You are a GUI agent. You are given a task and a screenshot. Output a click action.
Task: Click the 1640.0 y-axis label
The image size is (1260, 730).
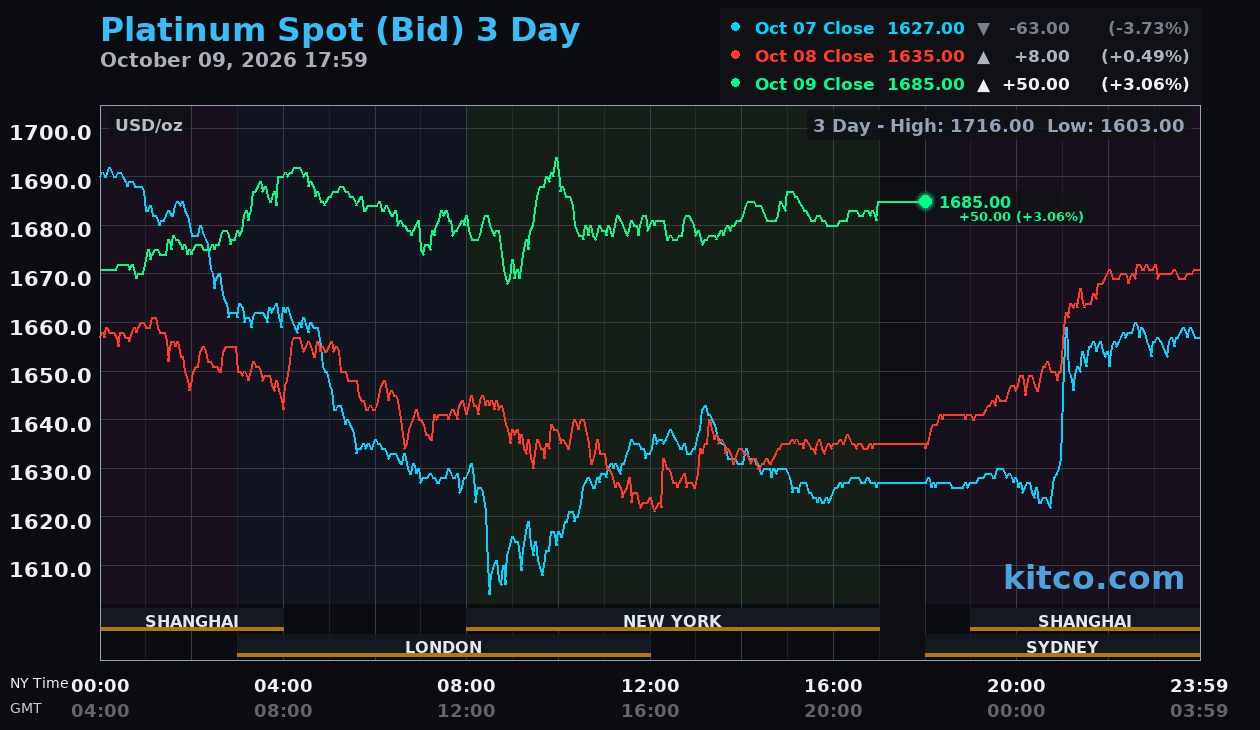coord(51,424)
